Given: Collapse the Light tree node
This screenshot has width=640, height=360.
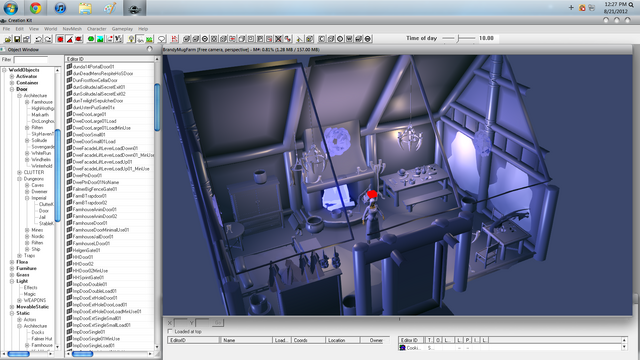Looking at the screenshot, I should click(12, 281).
